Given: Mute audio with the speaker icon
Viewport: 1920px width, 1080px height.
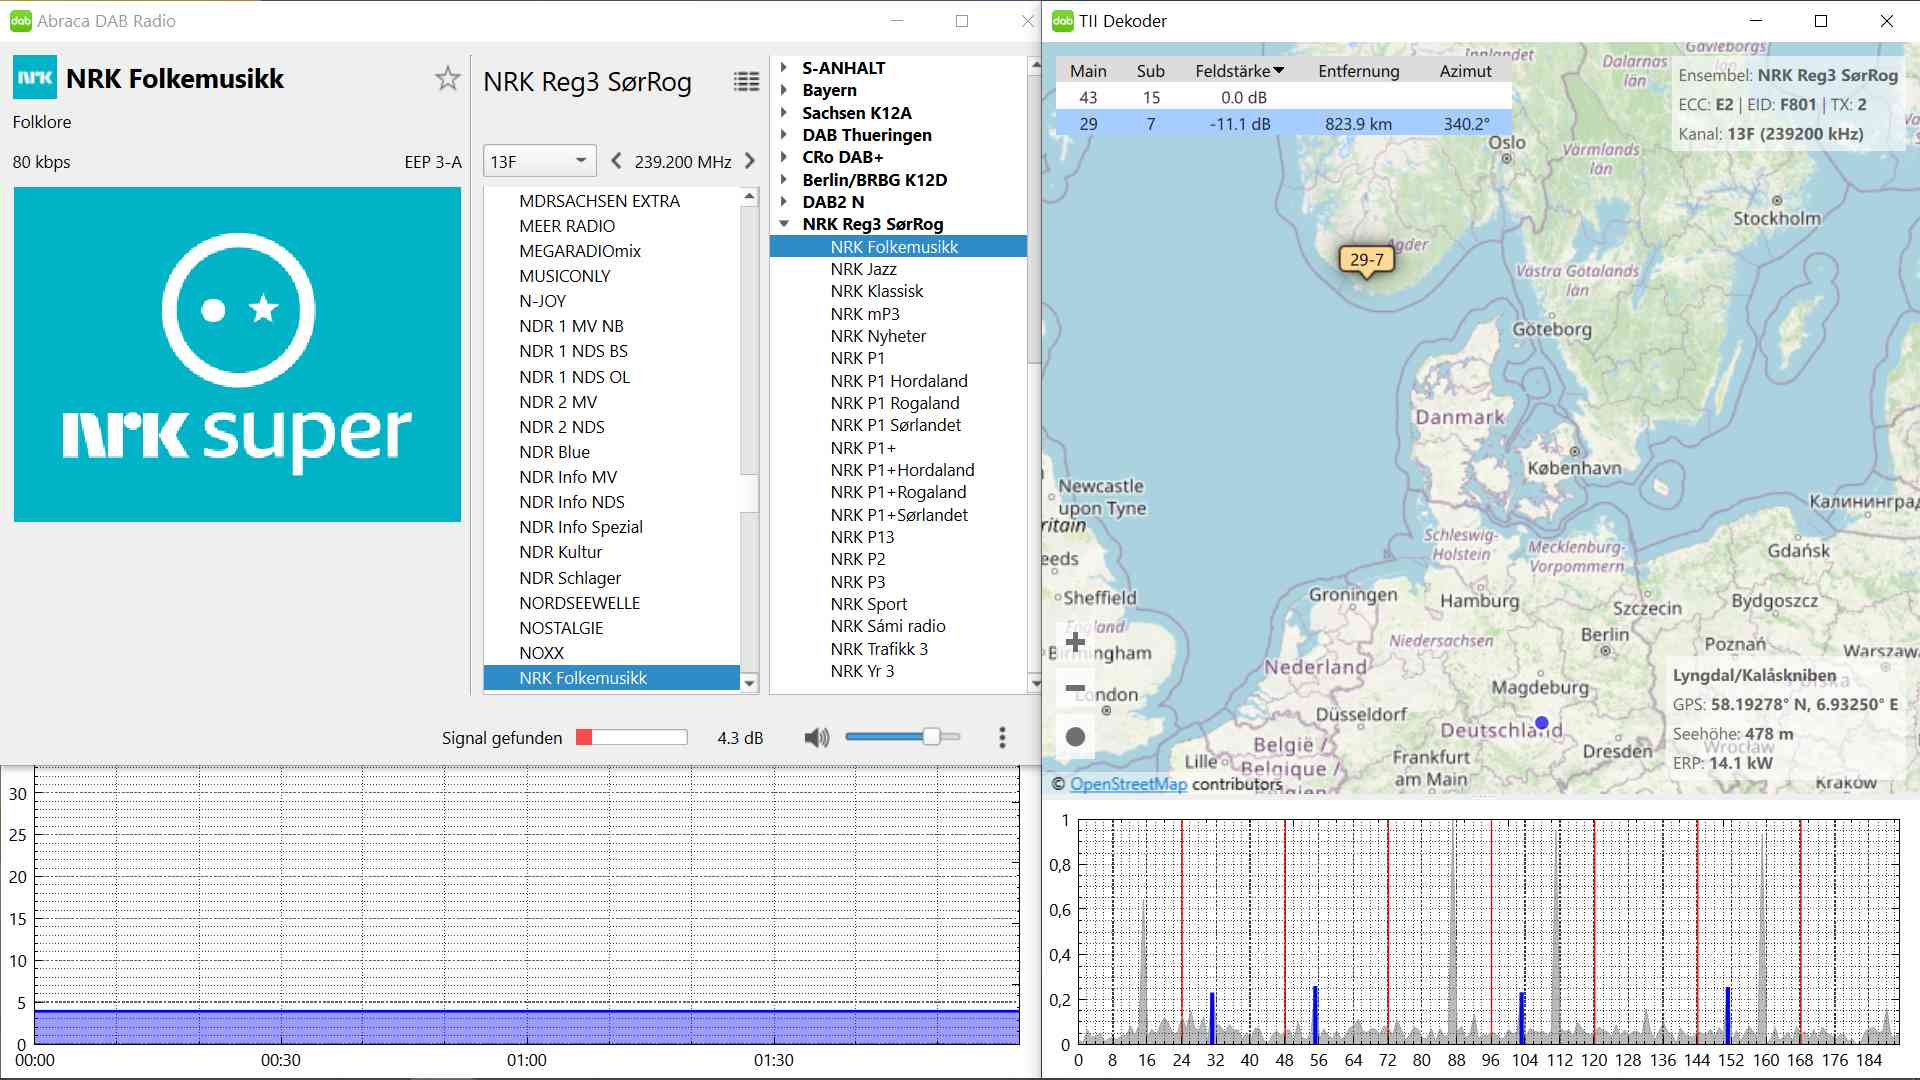Looking at the screenshot, I should click(816, 738).
